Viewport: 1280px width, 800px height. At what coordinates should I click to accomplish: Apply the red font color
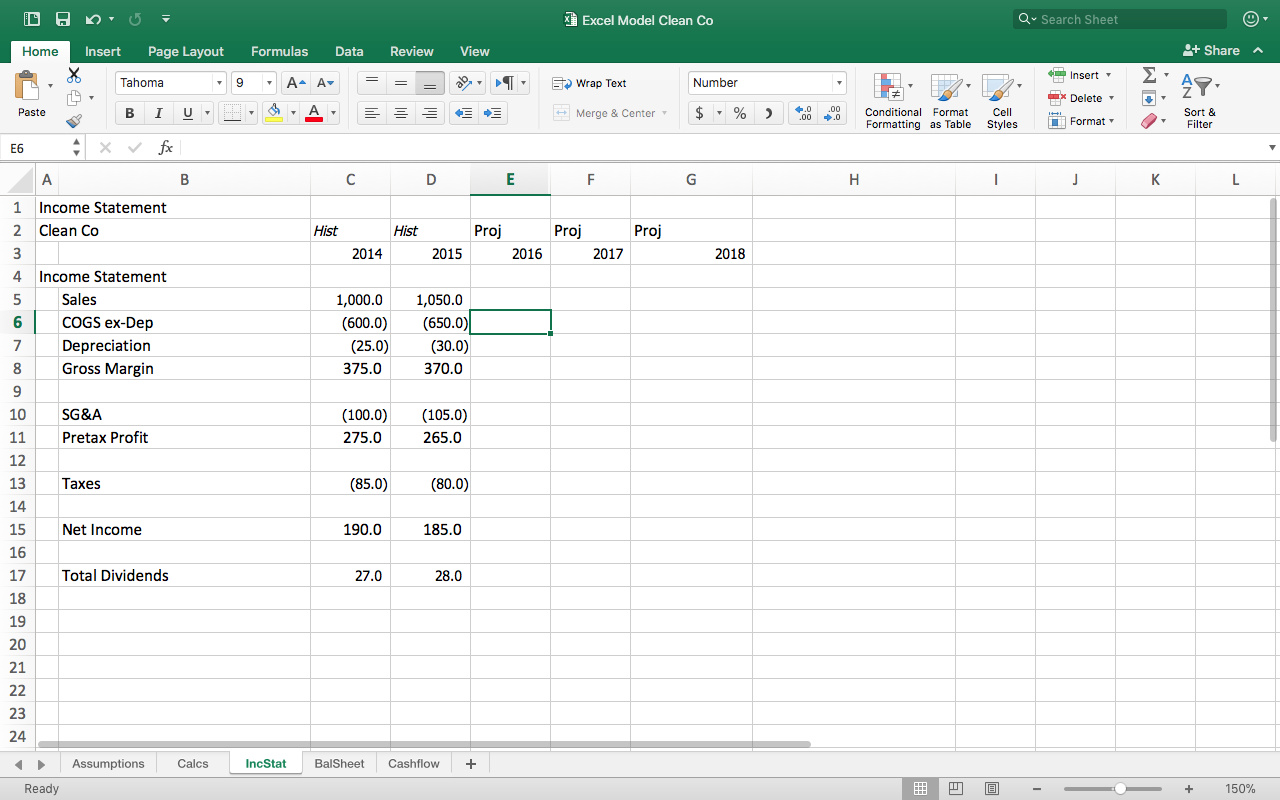pyautogui.click(x=313, y=113)
